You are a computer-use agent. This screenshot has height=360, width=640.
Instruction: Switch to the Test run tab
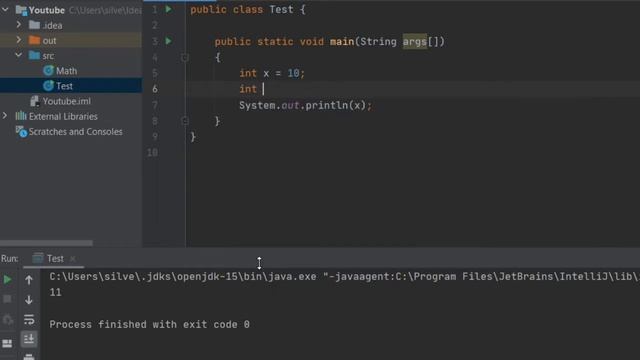point(55,258)
